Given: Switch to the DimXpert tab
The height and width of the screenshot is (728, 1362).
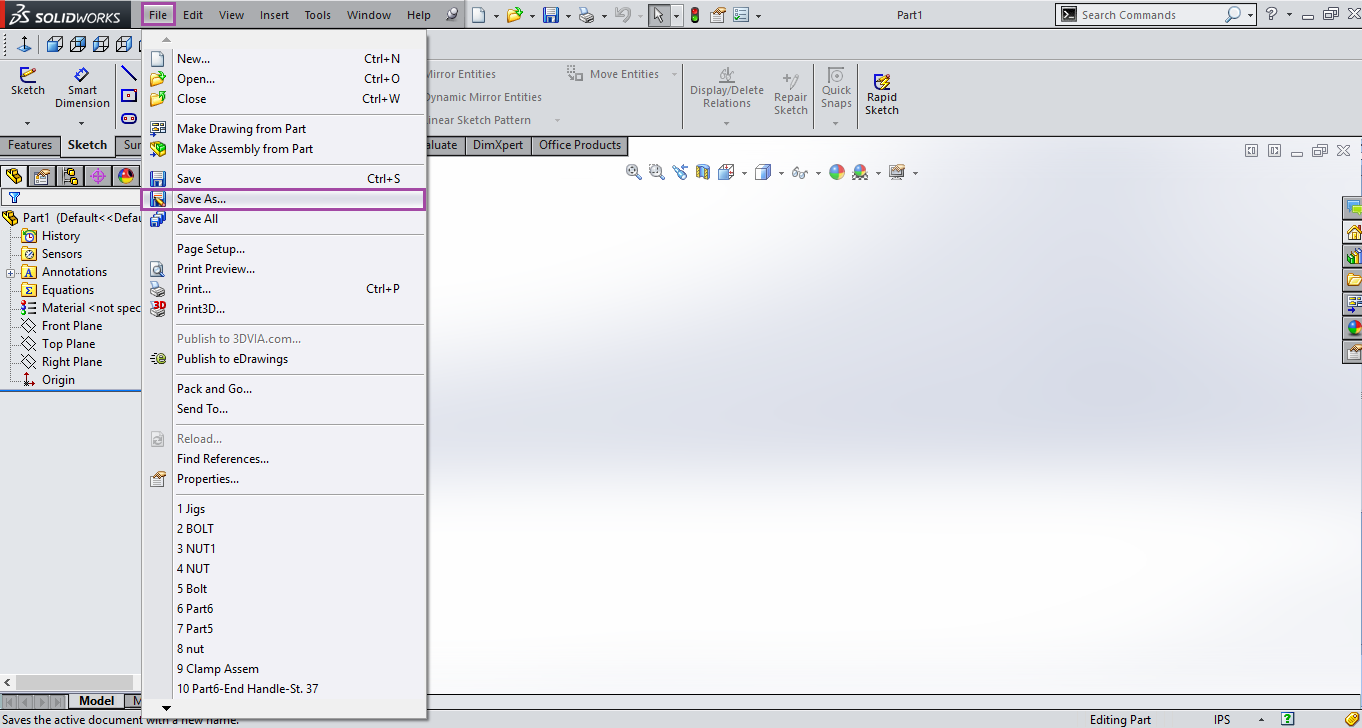Looking at the screenshot, I should [498, 145].
